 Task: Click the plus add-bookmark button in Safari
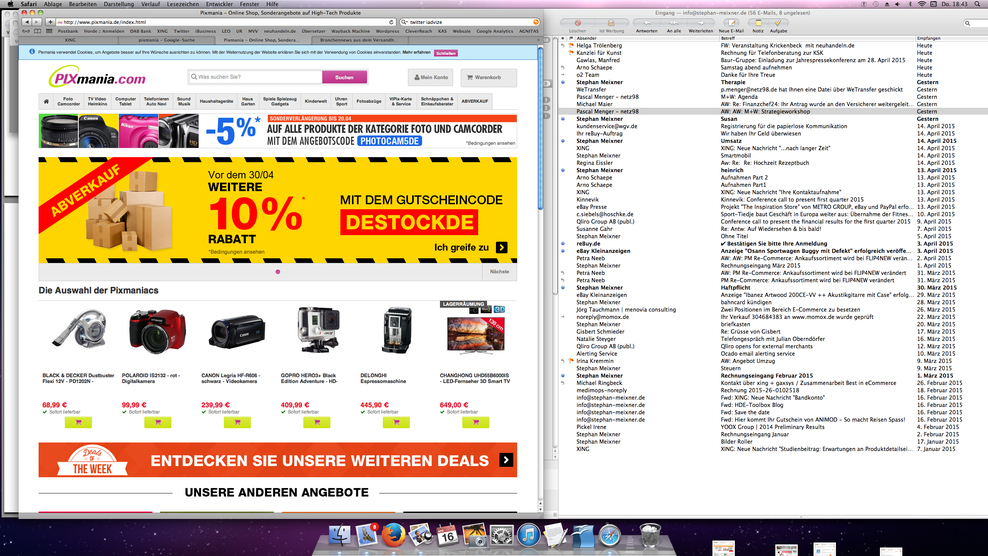point(50,22)
